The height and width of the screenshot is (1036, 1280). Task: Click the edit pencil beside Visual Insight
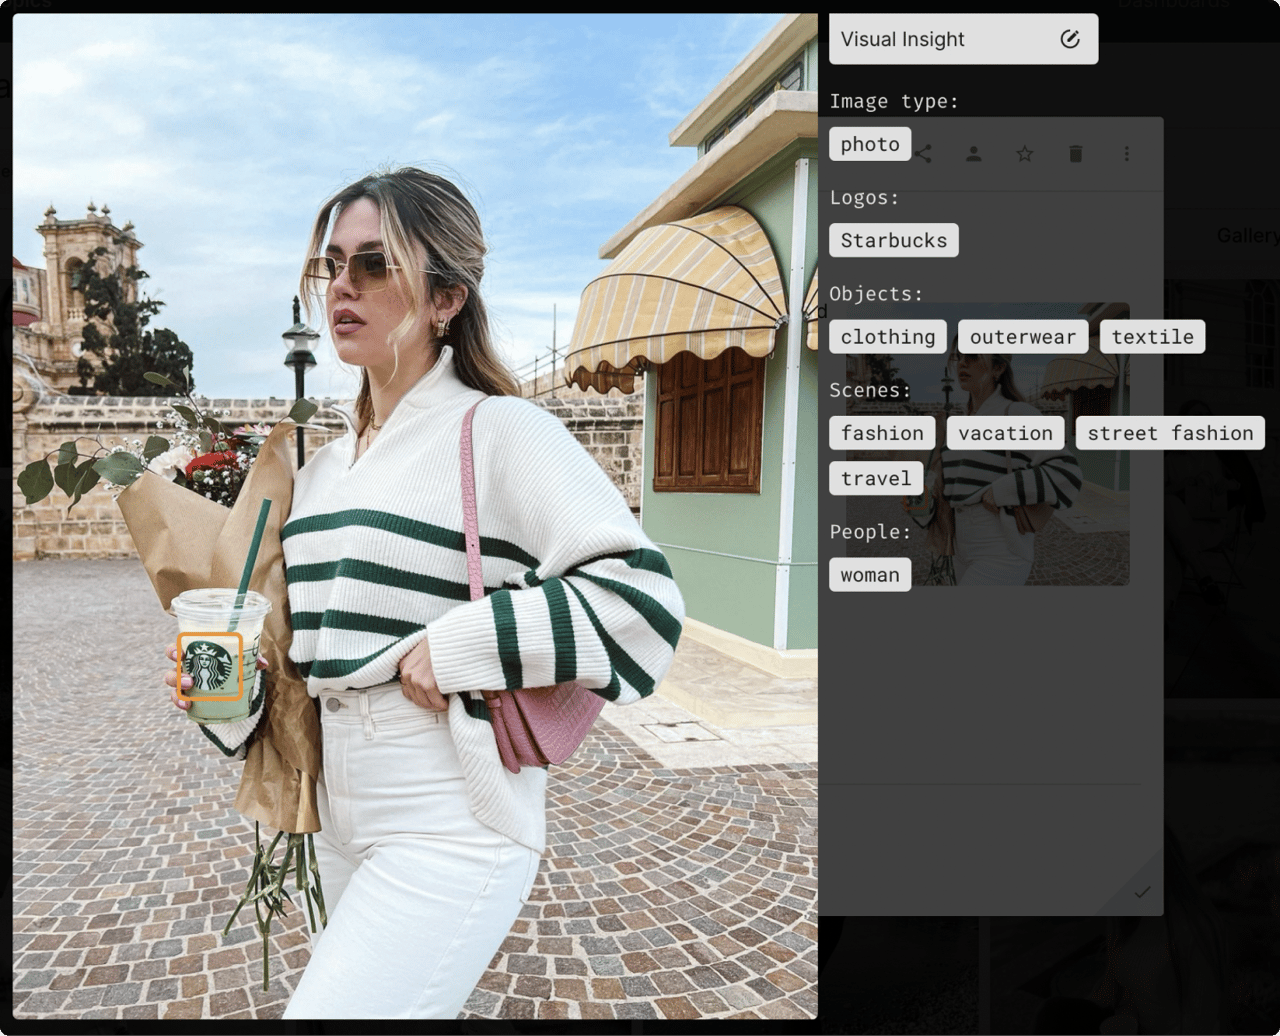pyautogui.click(x=1070, y=39)
